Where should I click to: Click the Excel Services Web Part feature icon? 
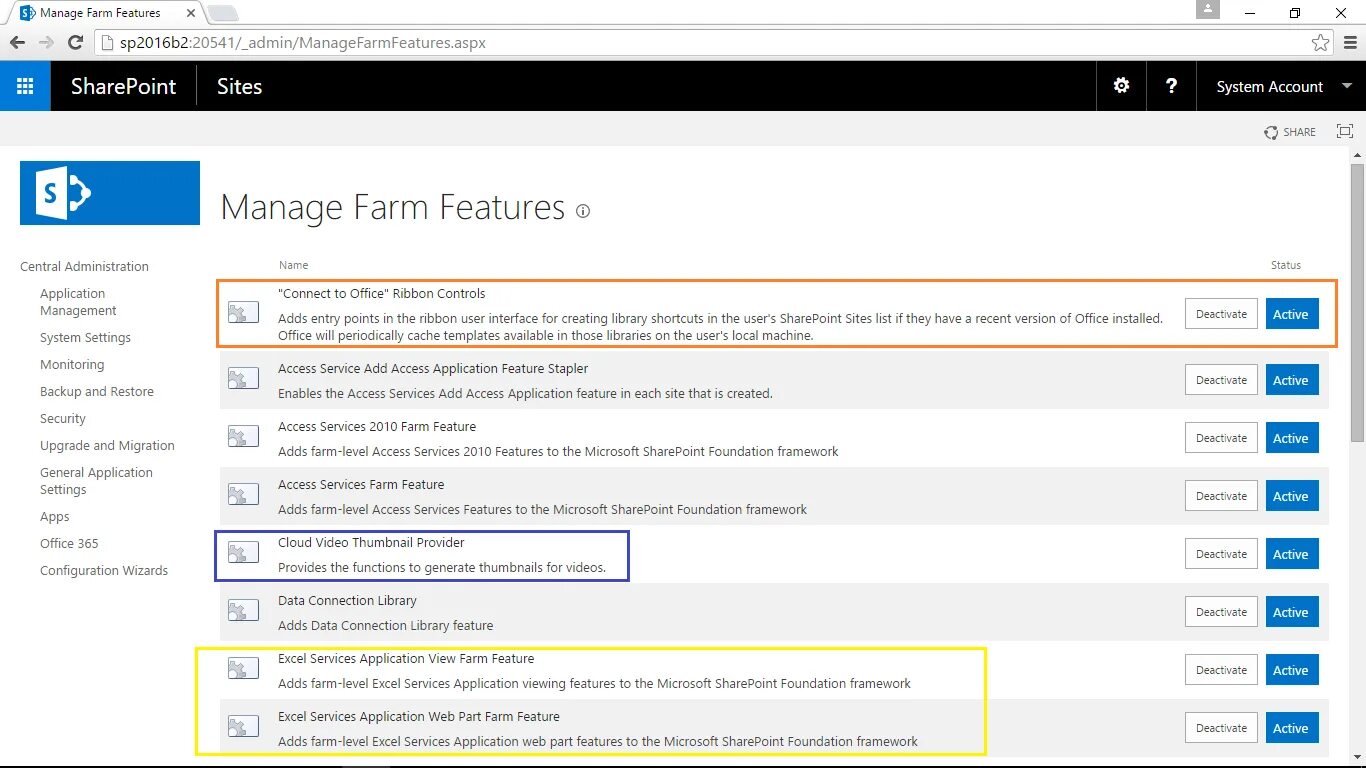click(x=243, y=727)
